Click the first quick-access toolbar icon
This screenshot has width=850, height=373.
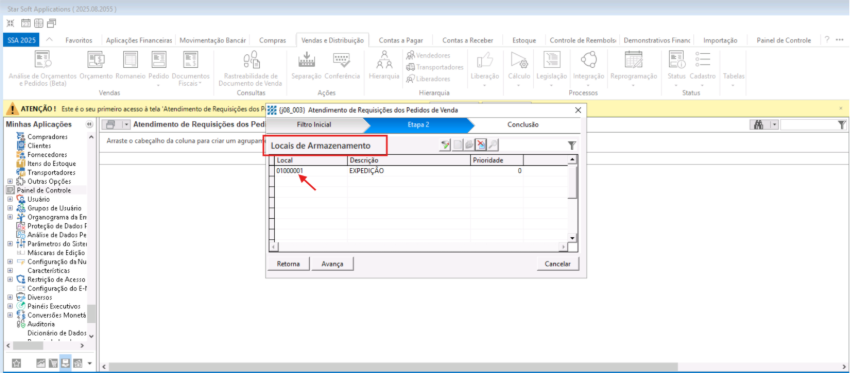click(10, 23)
